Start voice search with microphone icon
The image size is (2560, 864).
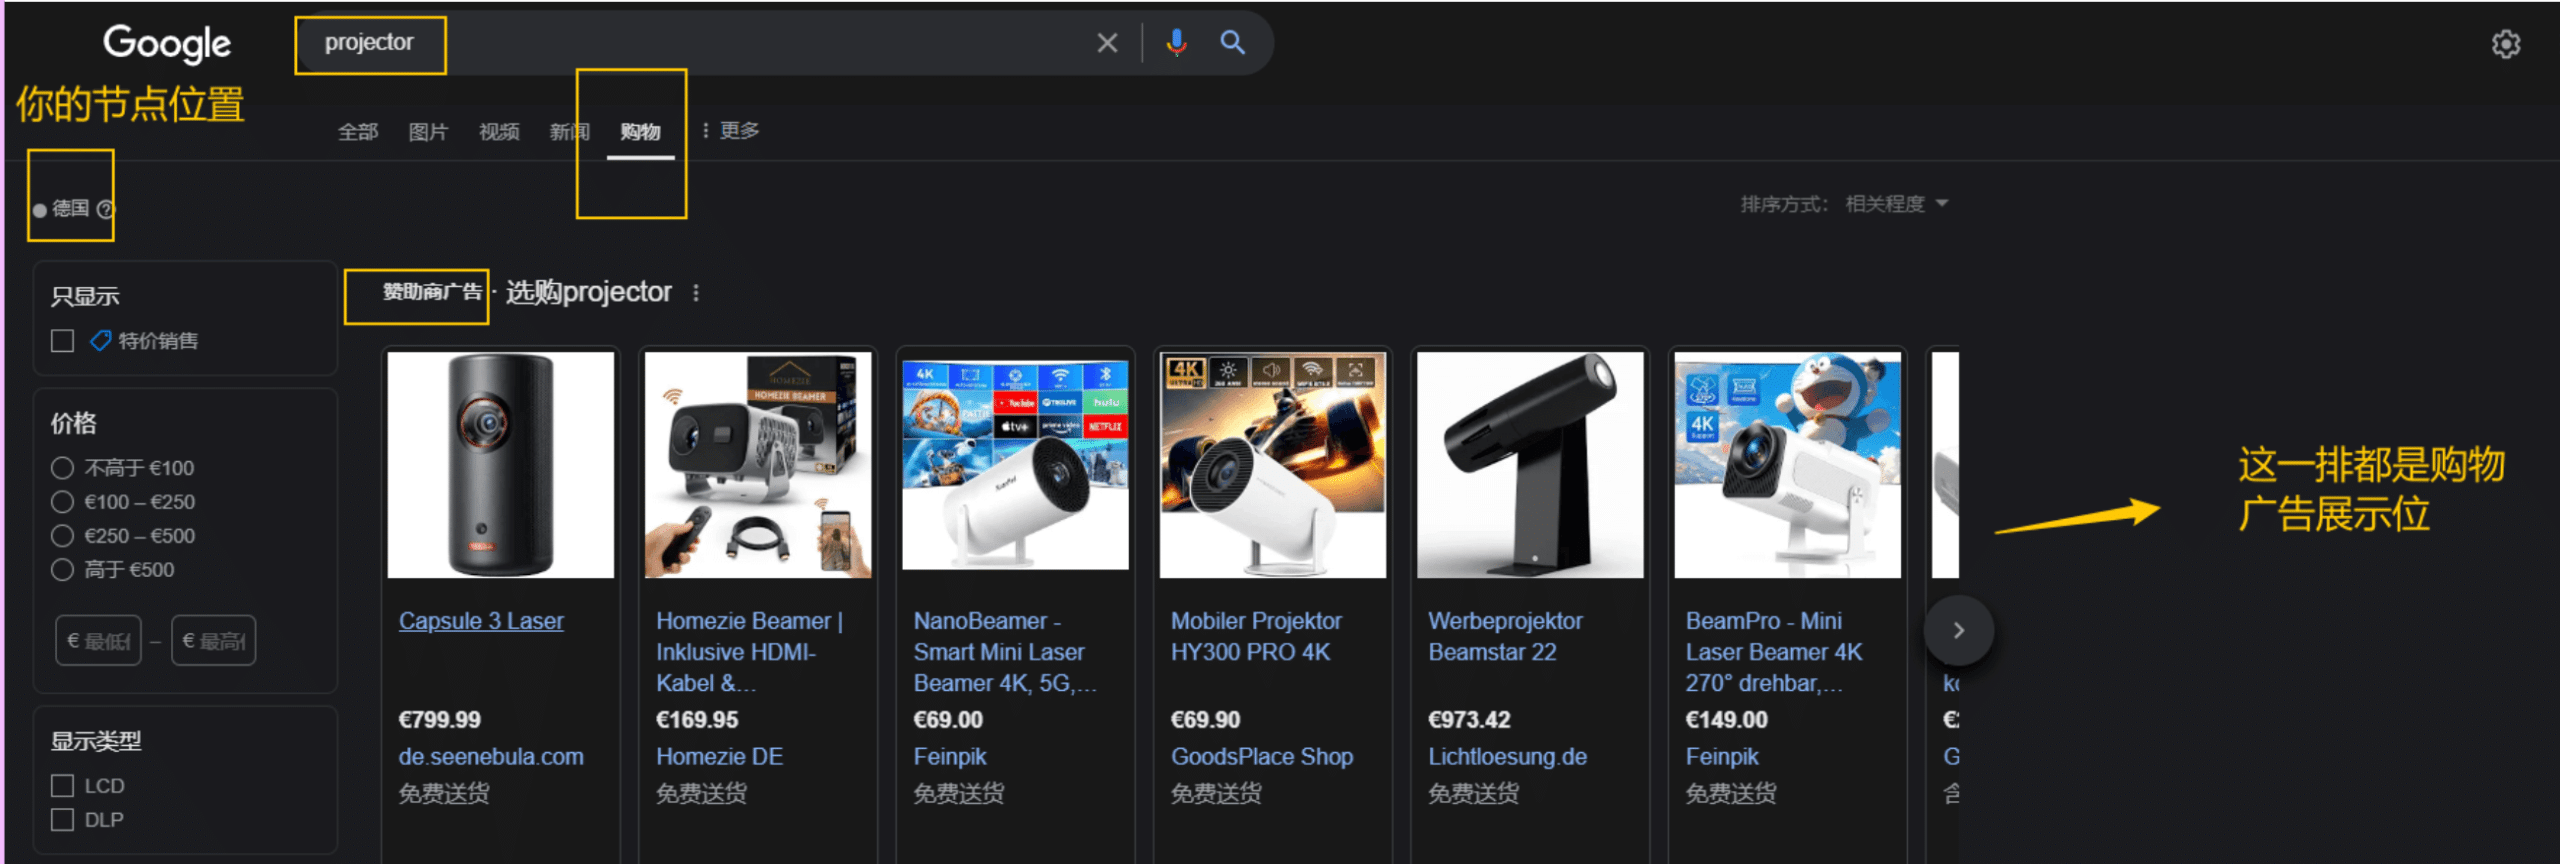[1177, 43]
